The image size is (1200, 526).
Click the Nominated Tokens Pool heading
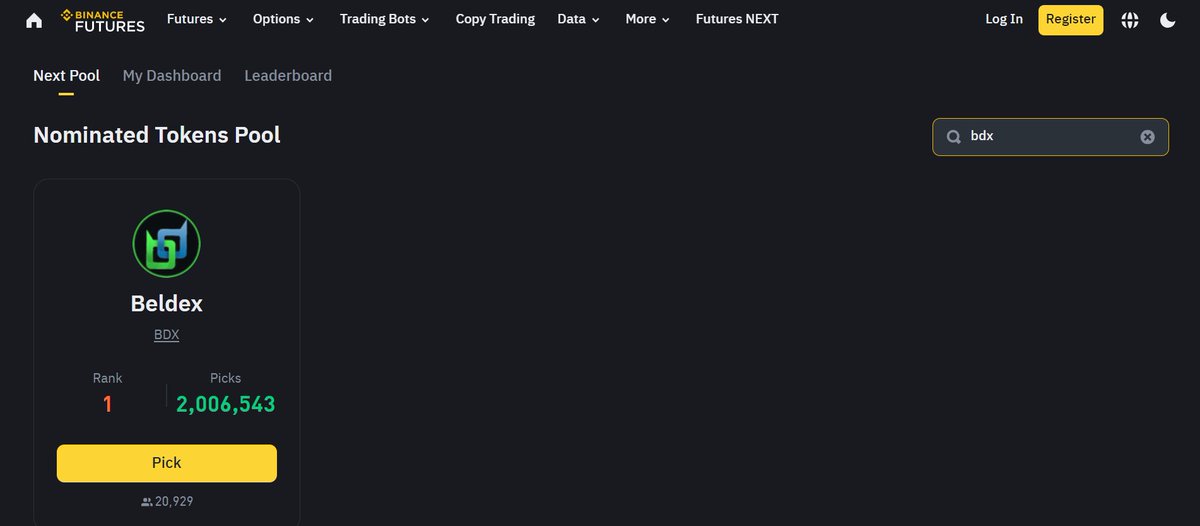(x=157, y=135)
